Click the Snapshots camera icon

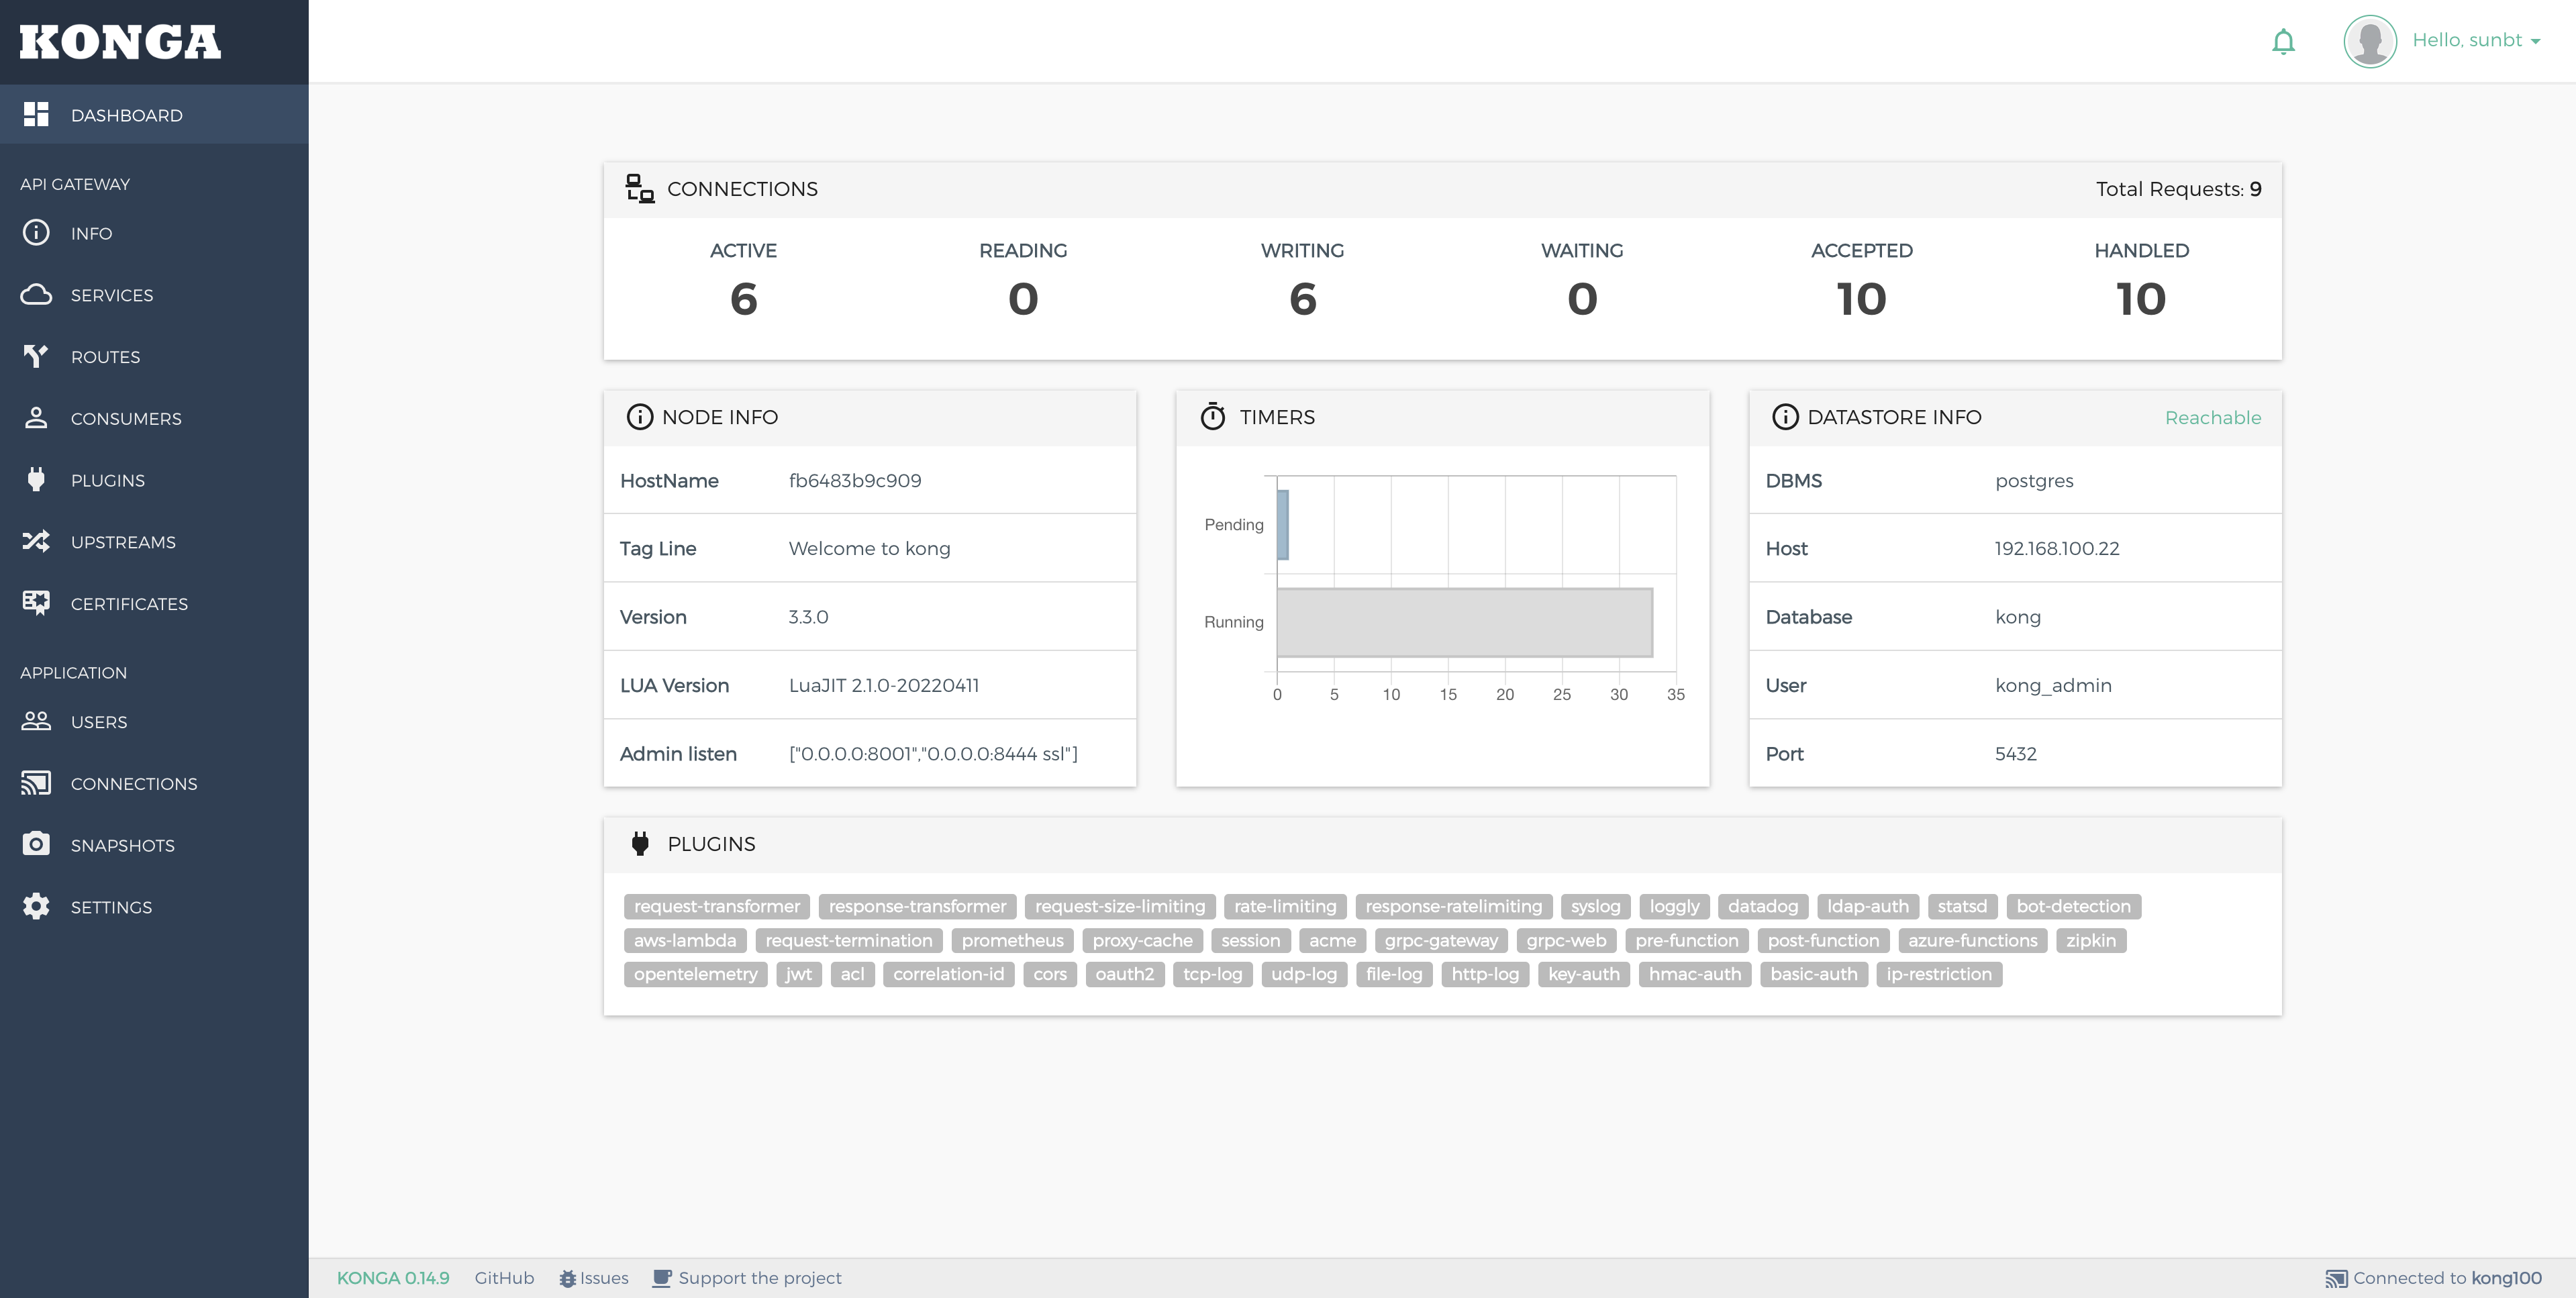[x=36, y=844]
